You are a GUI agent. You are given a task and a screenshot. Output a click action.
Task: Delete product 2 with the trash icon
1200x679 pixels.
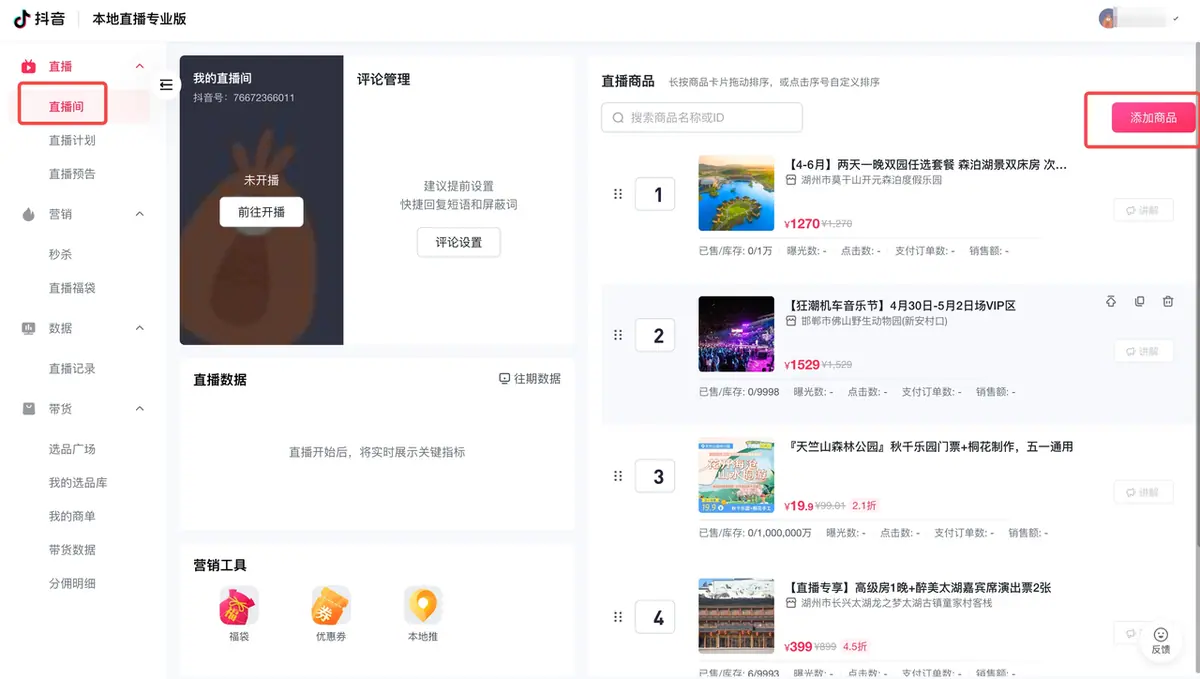click(x=1168, y=301)
